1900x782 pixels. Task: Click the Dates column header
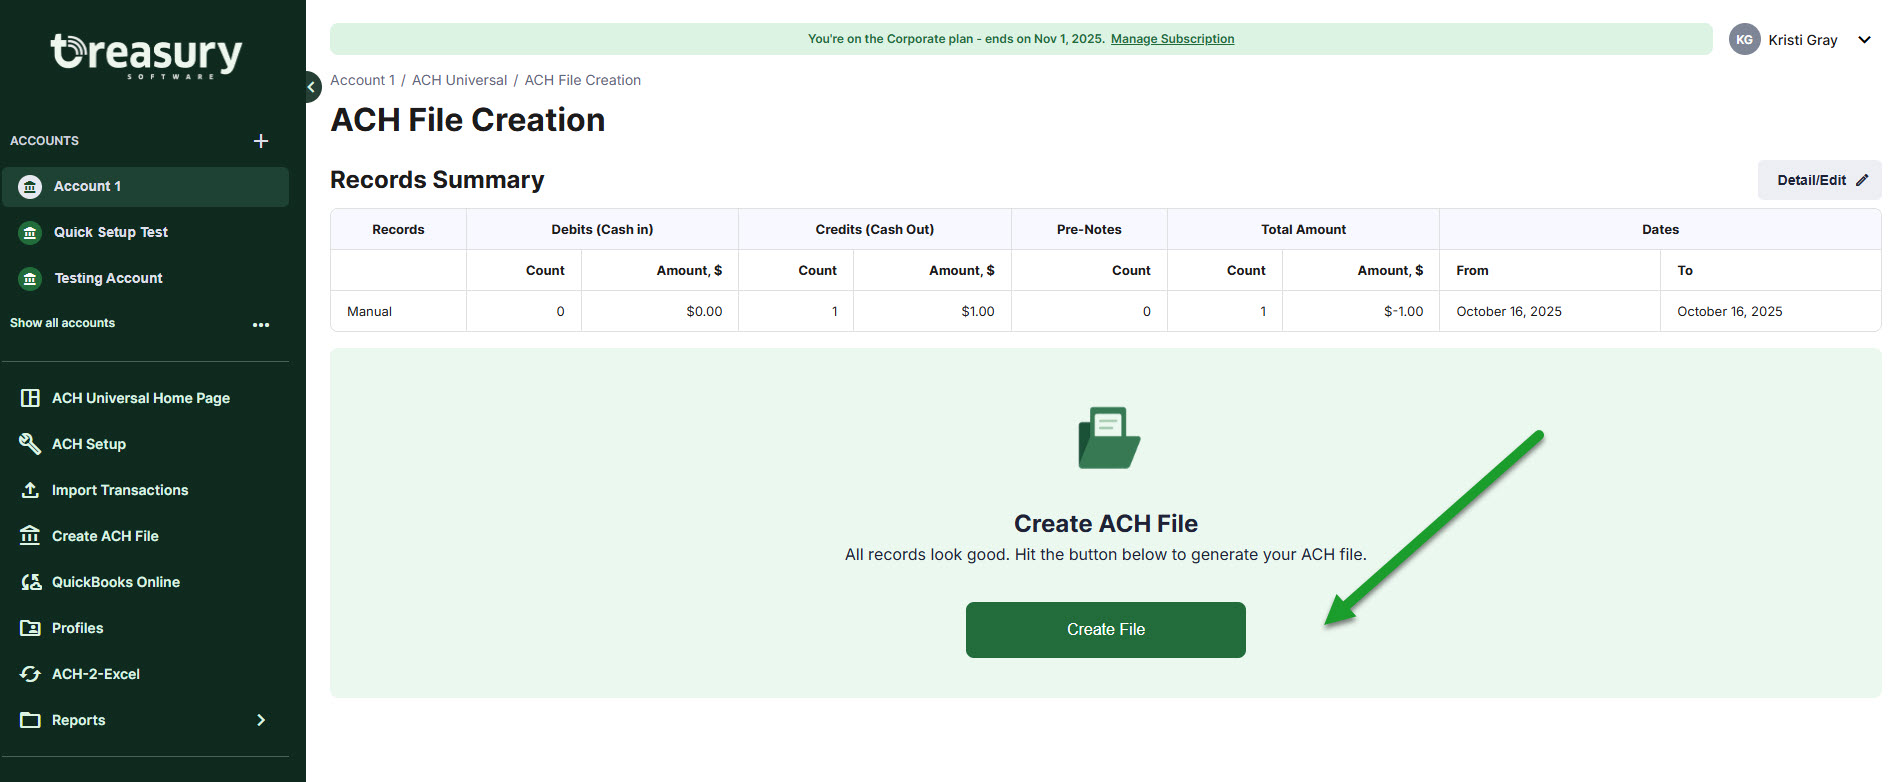[1660, 230]
